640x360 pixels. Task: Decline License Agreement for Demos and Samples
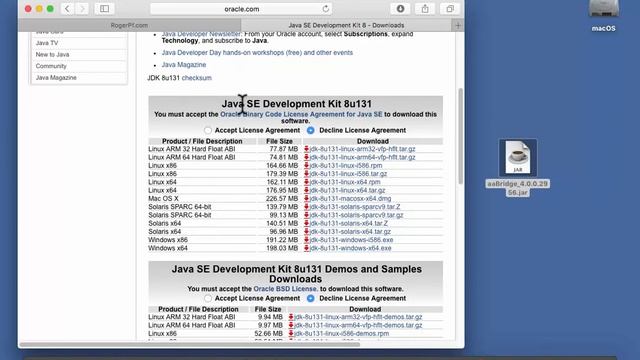(311, 298)
